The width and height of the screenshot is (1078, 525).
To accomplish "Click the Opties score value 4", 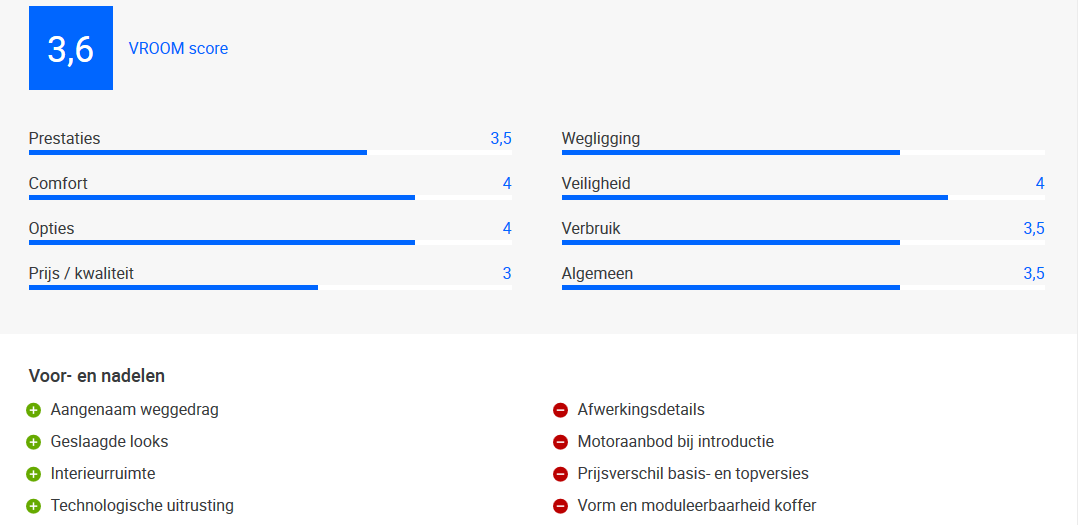I will click(x=507, y=229).
